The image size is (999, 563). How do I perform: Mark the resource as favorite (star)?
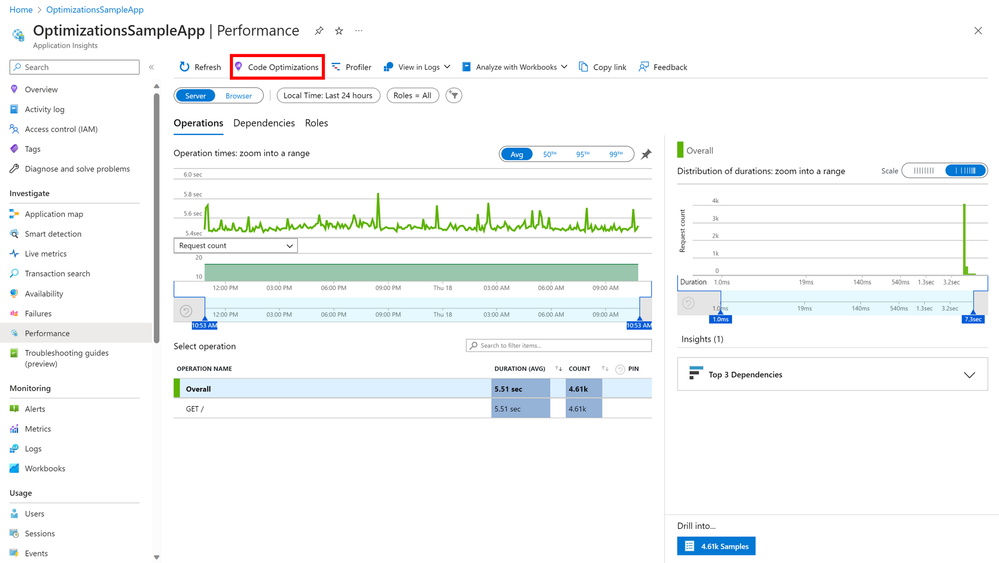(x=339, y=31)
